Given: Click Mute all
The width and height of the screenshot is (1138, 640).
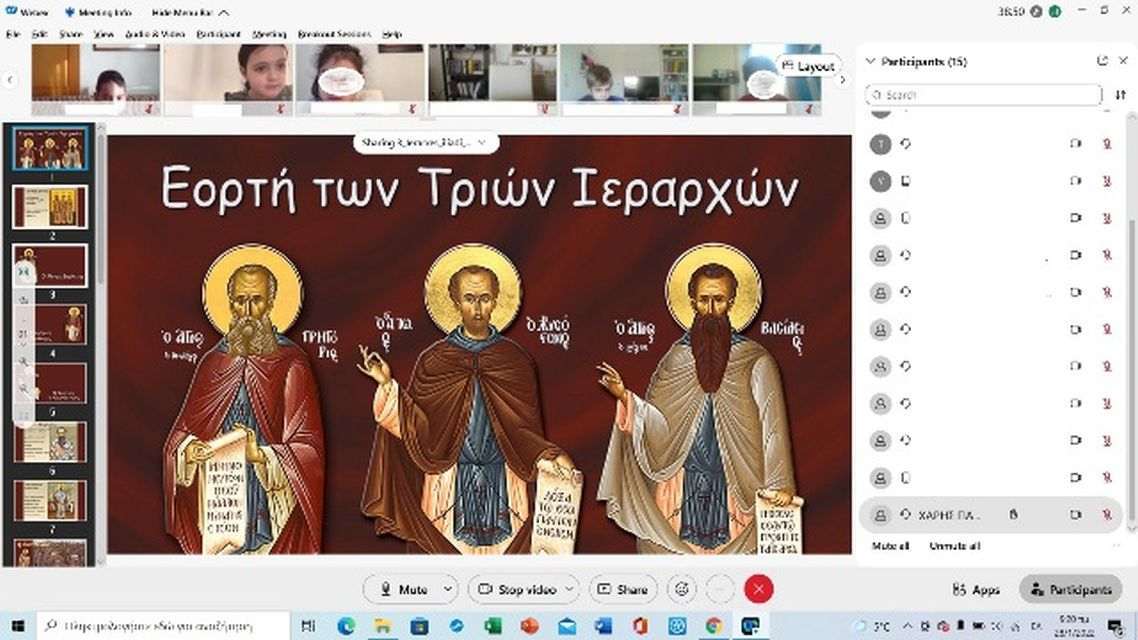Looking at the screenshot, I should point(890,546).
